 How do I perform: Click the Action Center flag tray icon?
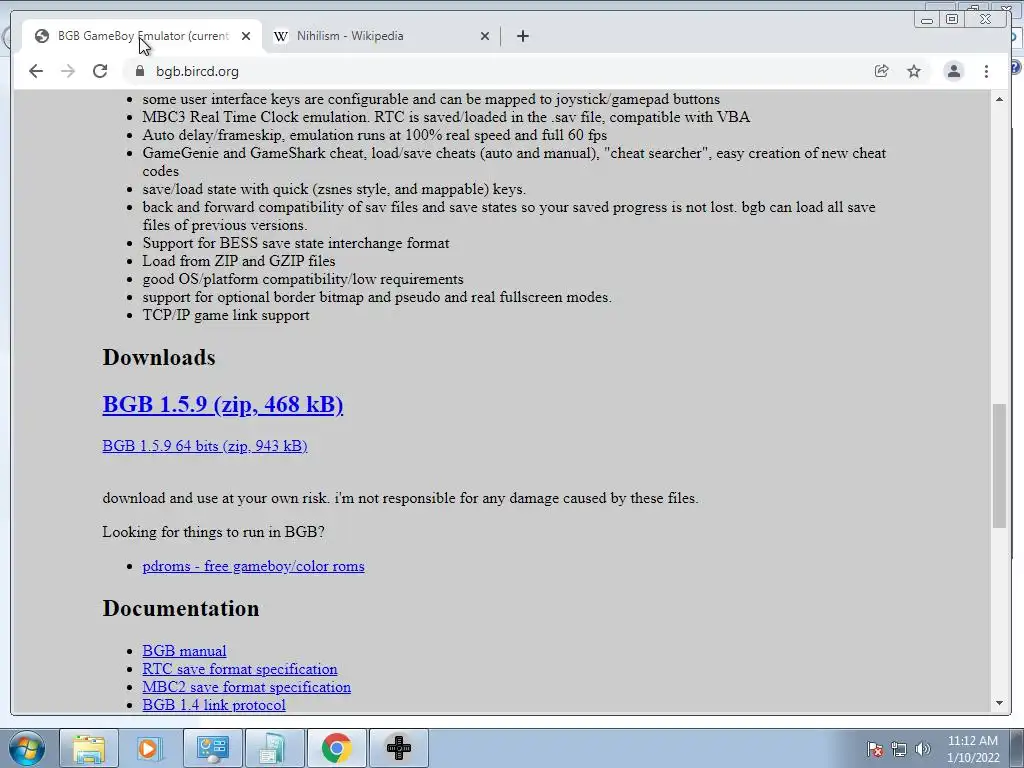tap(875, 749)
